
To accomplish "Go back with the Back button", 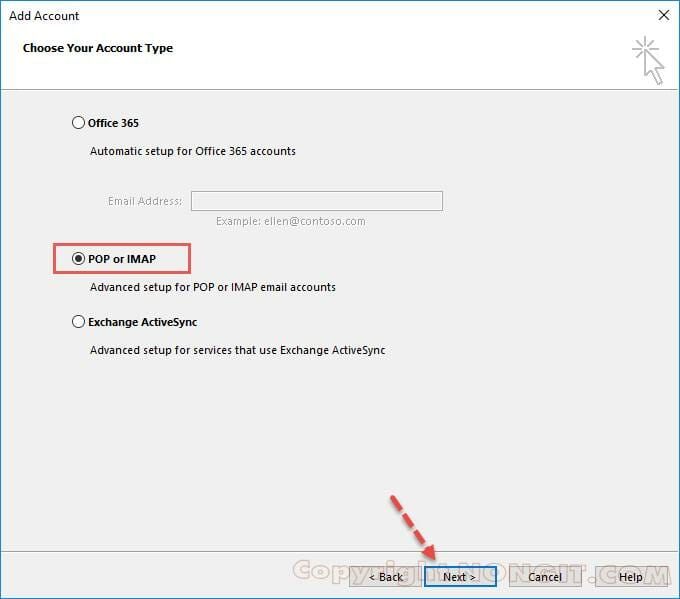I will [385, 577].
